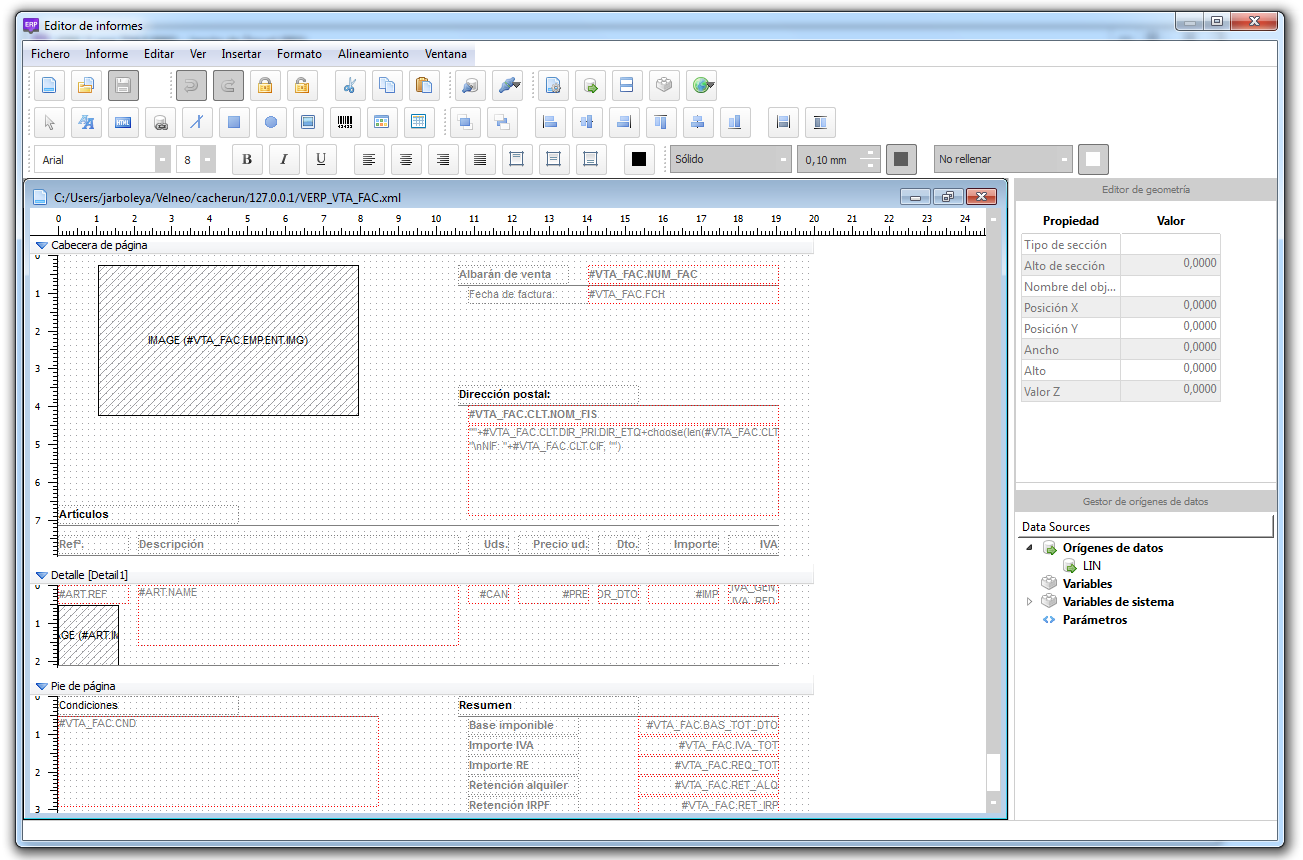
Task: Expand the Variables de sistema tree node
Action: click(x=1030, y=602)
